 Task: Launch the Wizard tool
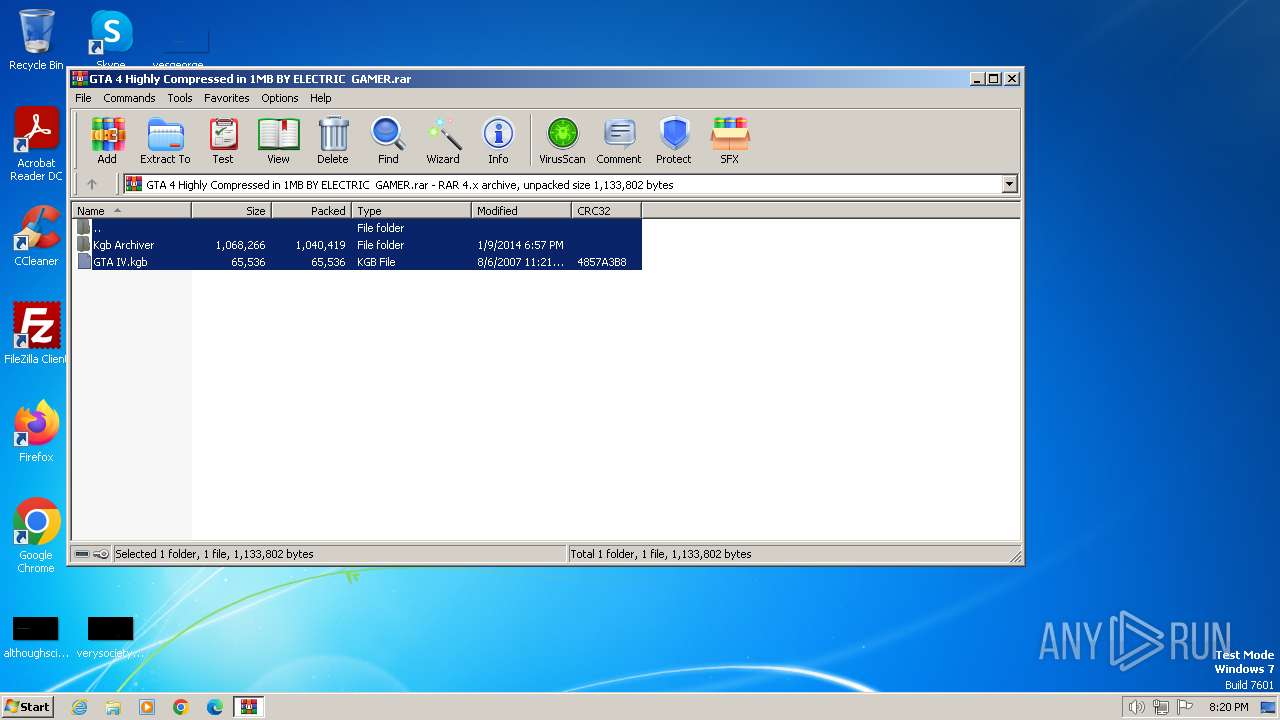pos(443,140)
